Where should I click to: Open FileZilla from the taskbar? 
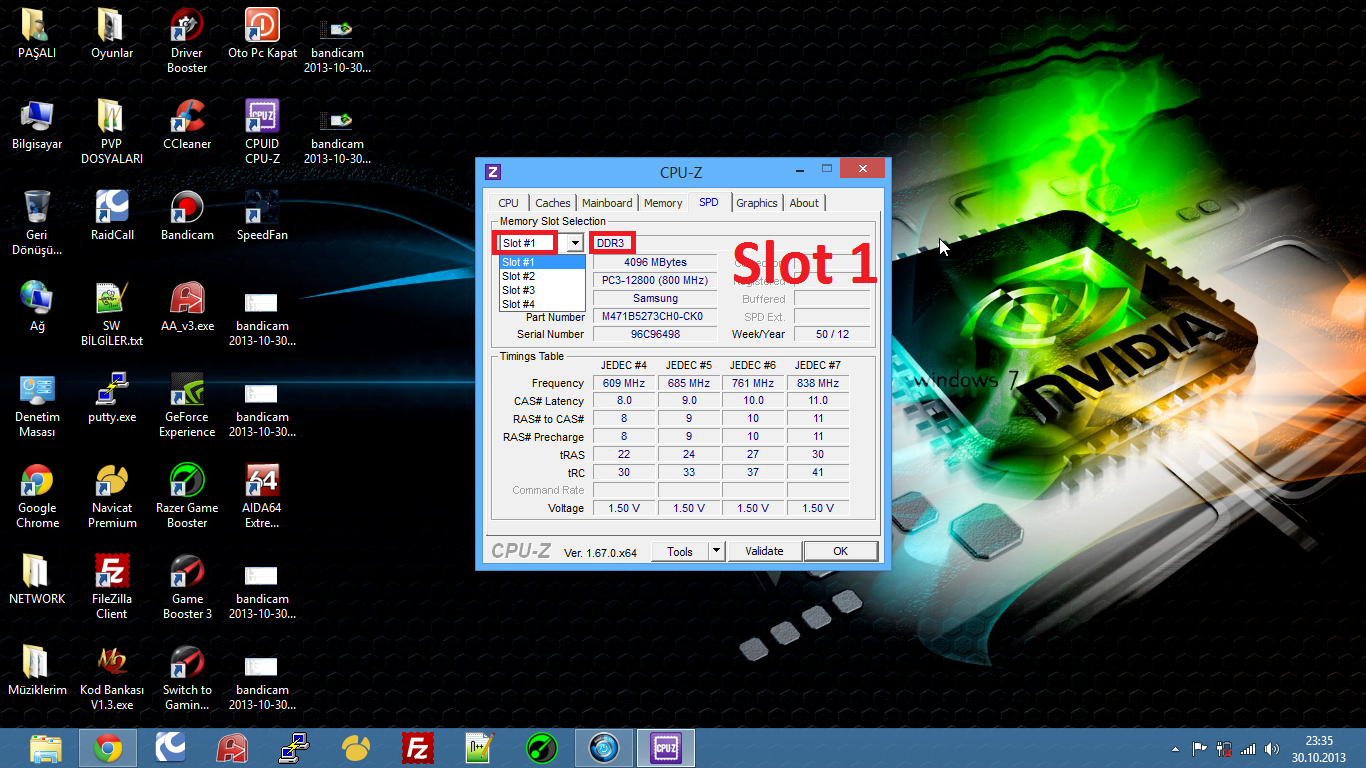point(417,748)
